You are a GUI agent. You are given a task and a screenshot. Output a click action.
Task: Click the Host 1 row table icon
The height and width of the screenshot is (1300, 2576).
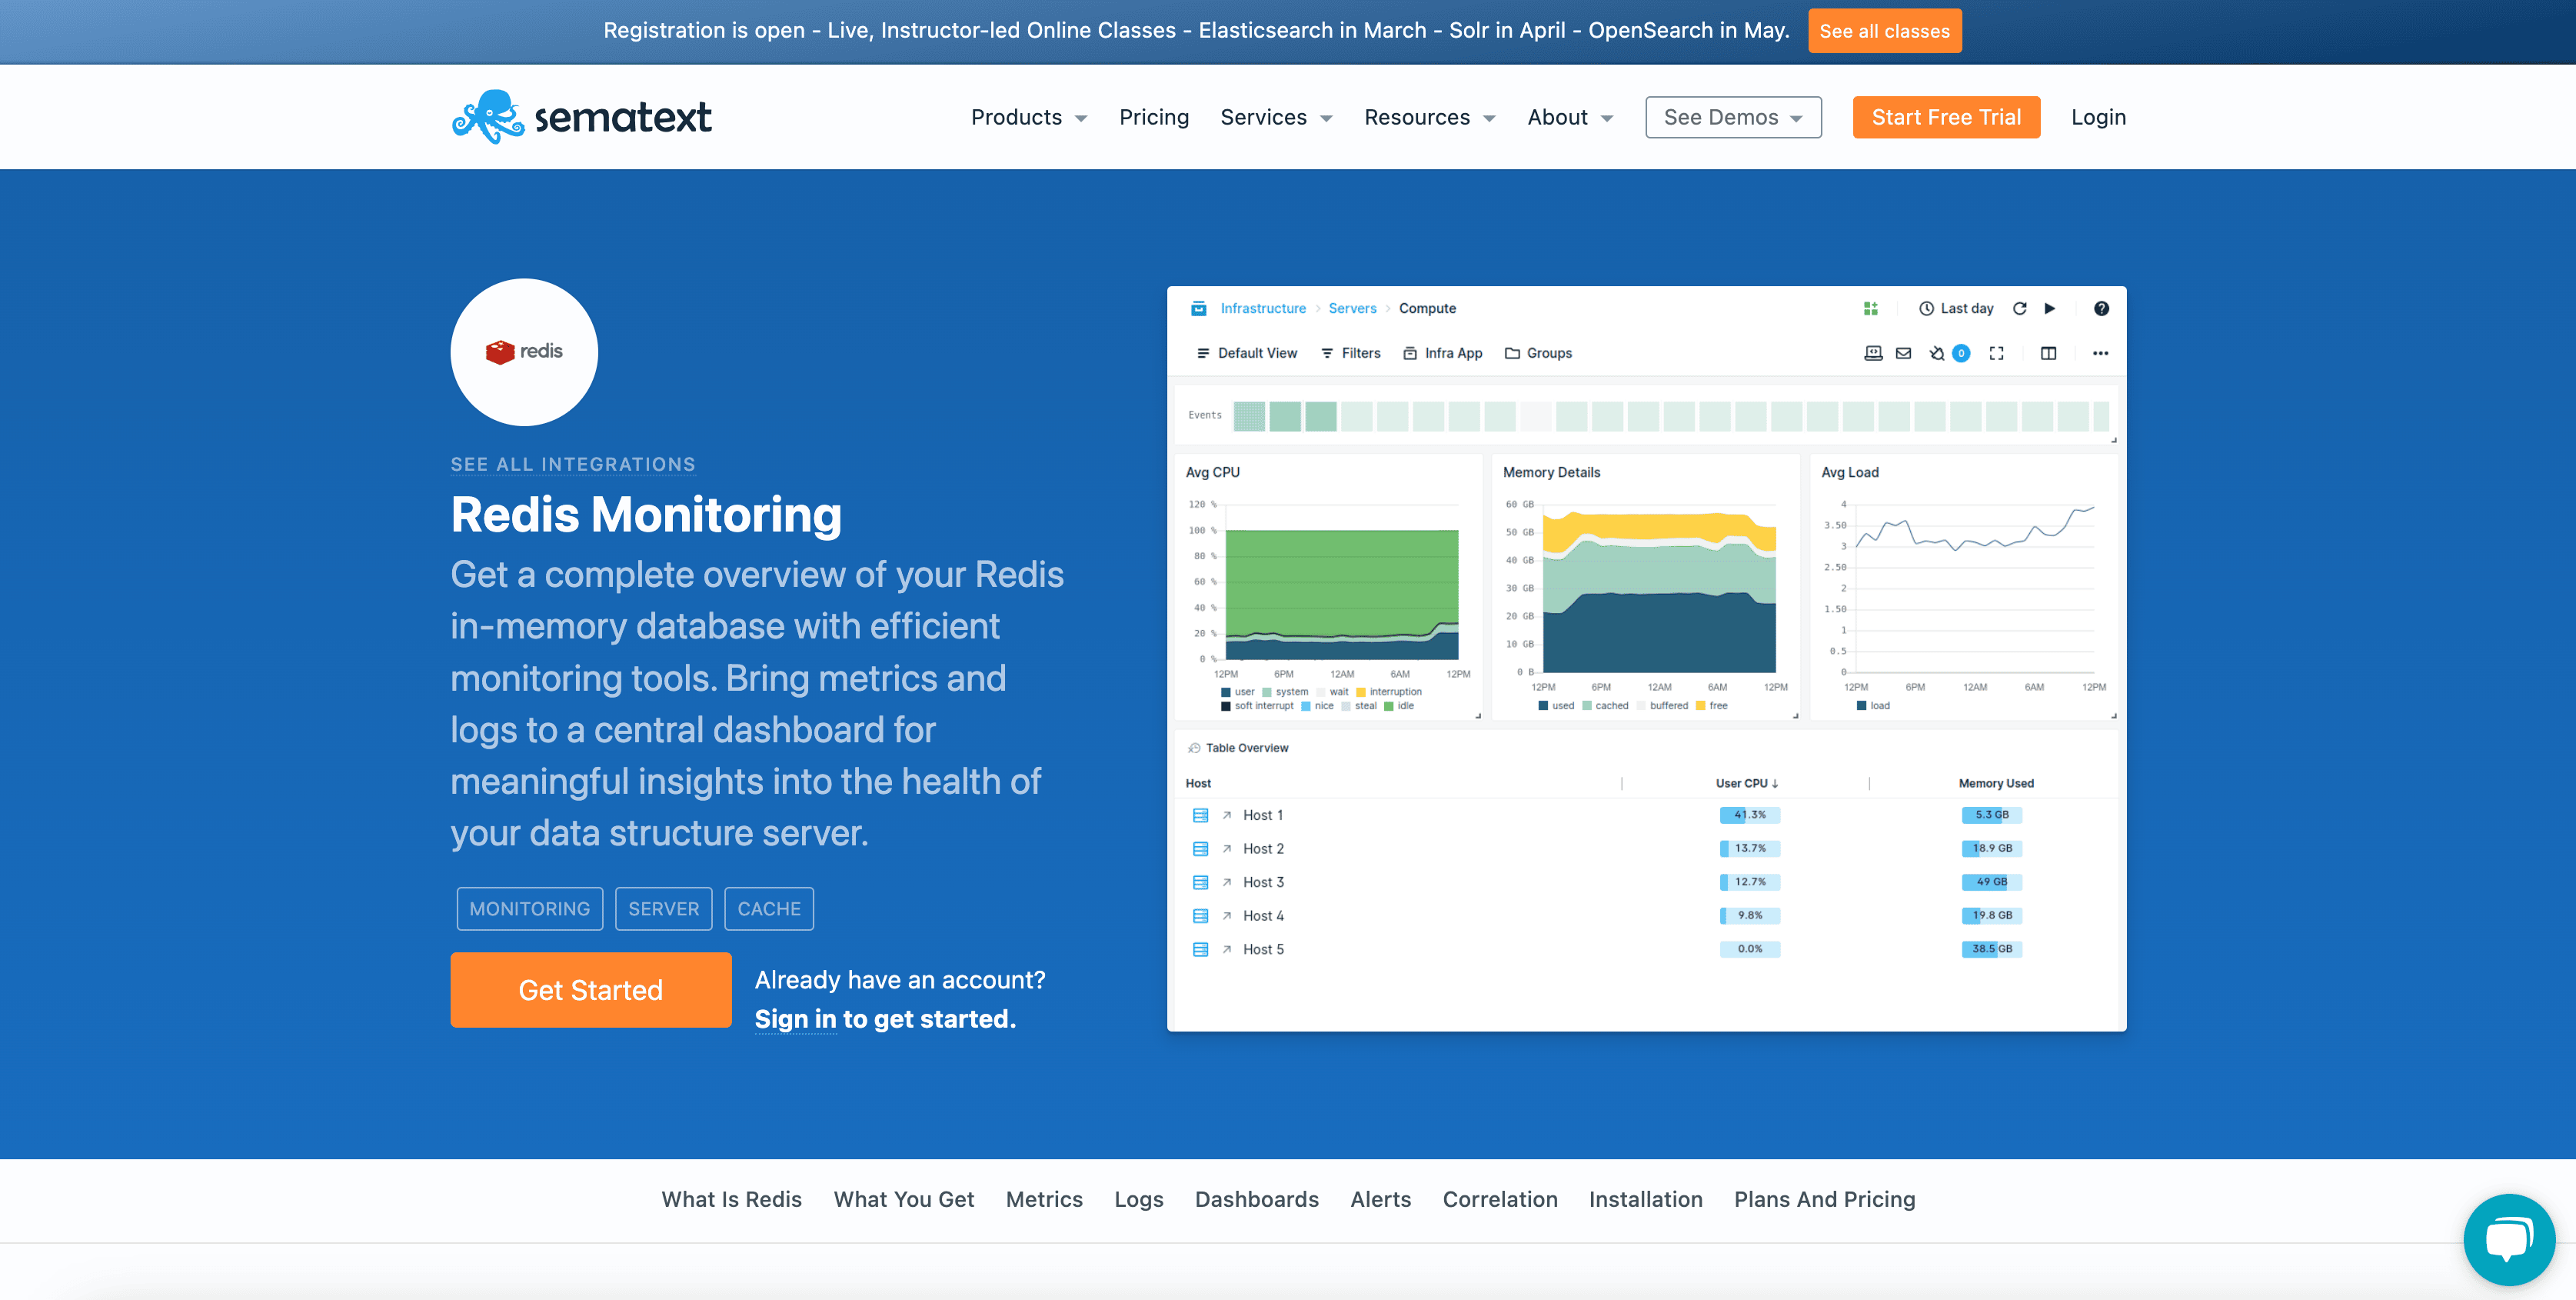click(1200, 815)
